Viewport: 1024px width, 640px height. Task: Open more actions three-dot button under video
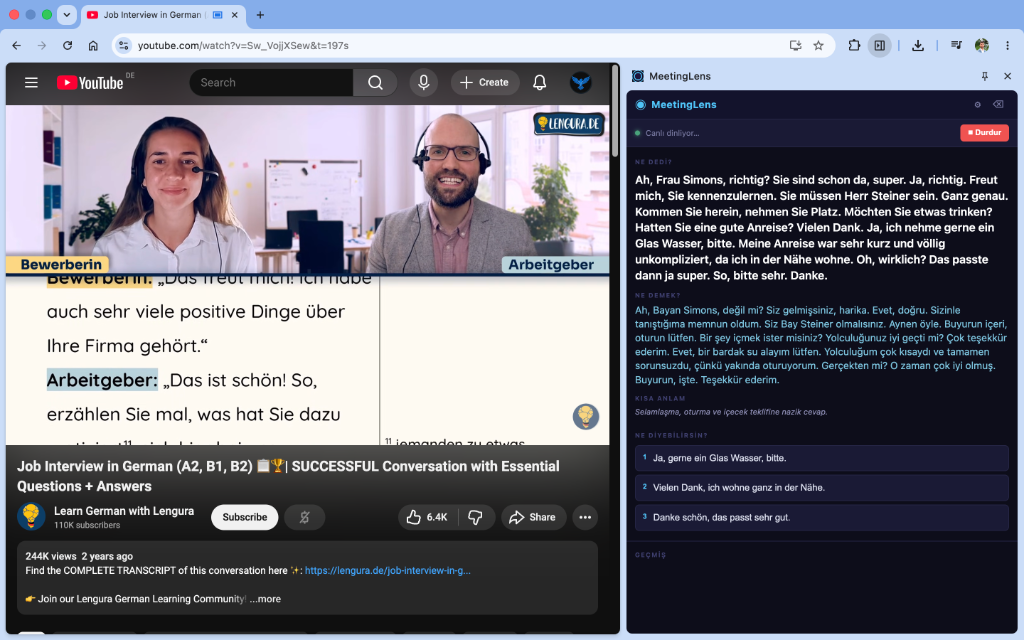coord(585,517)
